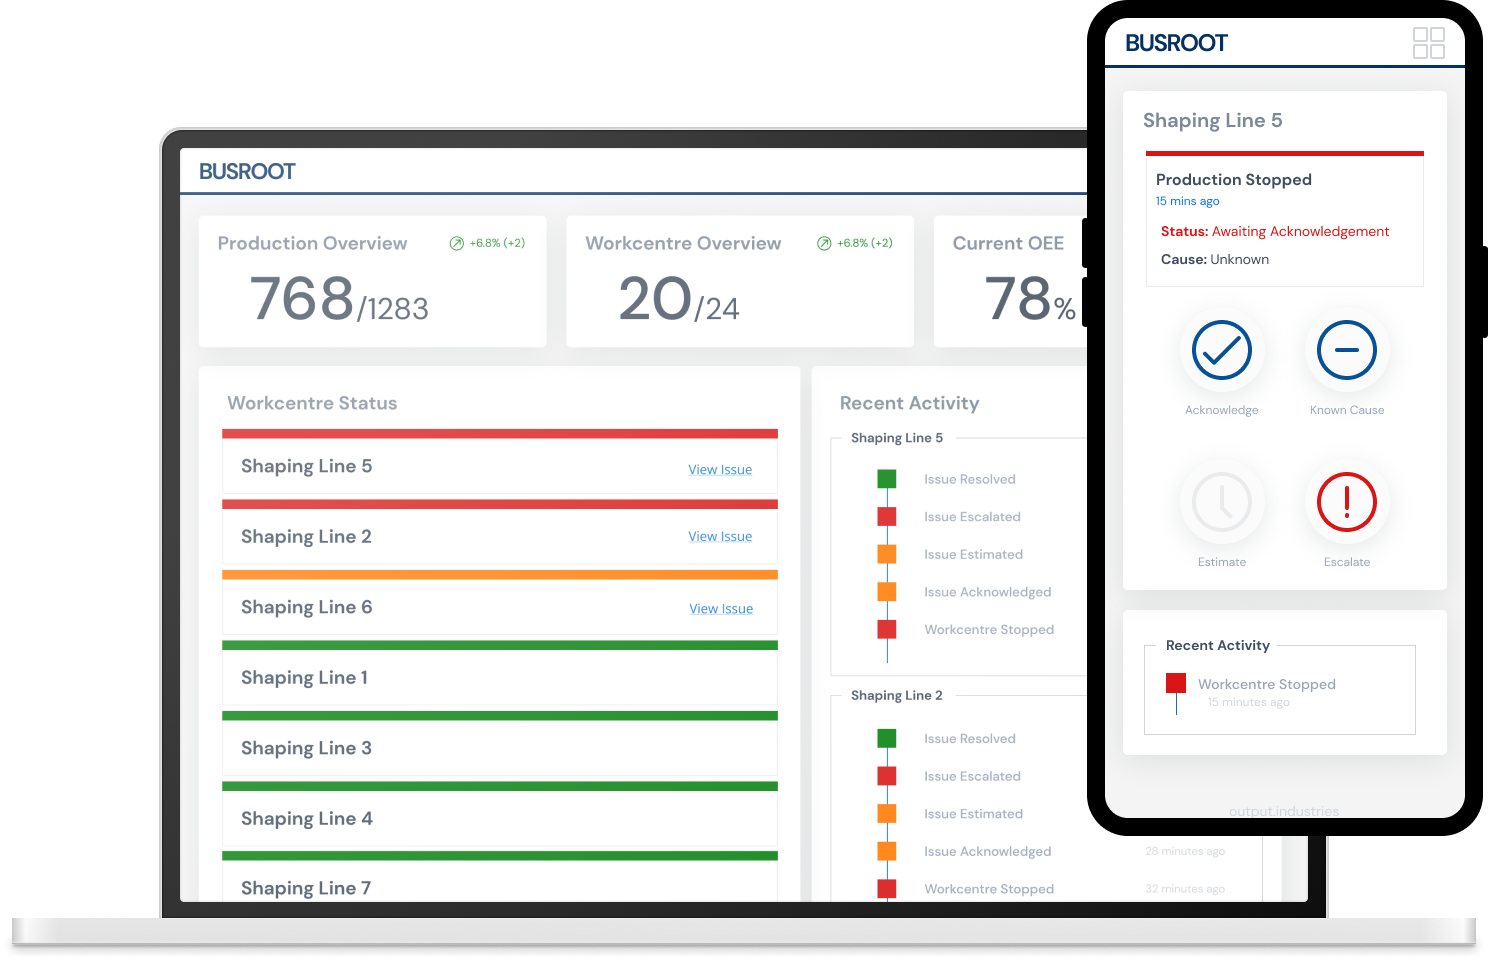Click Shaping Line 5 group label in laptop Recent Activity
1488x958 pixels.
click(897, 438)
